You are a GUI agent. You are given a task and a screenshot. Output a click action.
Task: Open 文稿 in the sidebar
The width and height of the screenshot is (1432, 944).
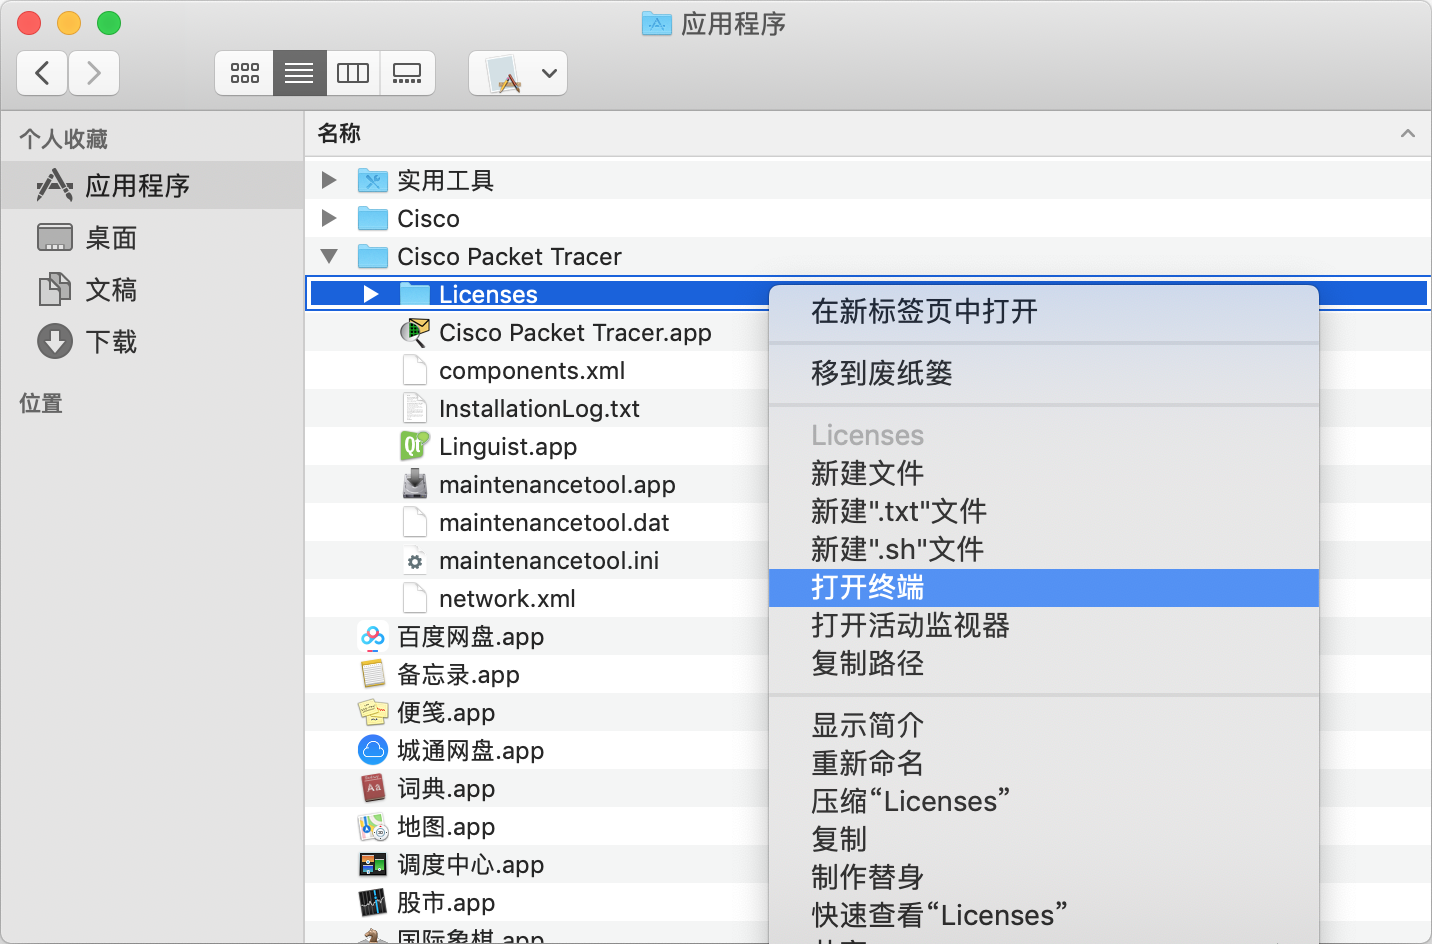[x=152, y=289]
